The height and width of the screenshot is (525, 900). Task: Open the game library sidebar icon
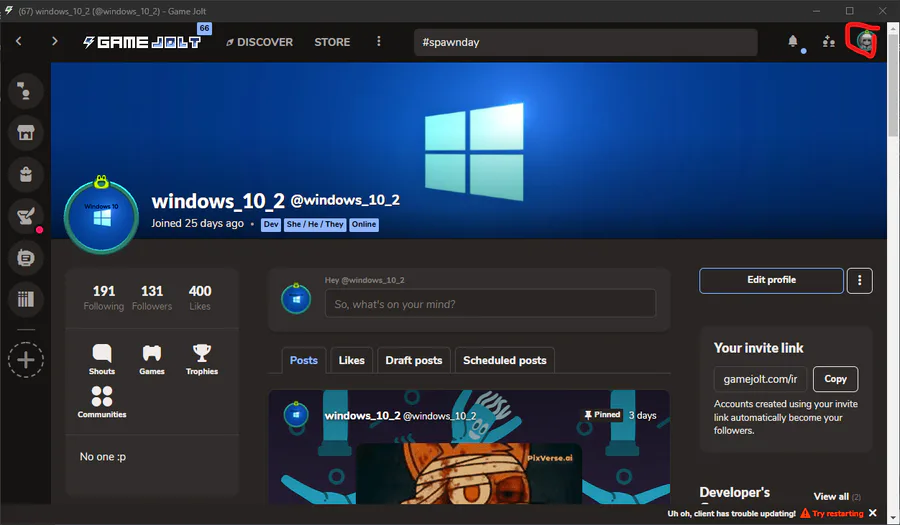tap(25, 299)
